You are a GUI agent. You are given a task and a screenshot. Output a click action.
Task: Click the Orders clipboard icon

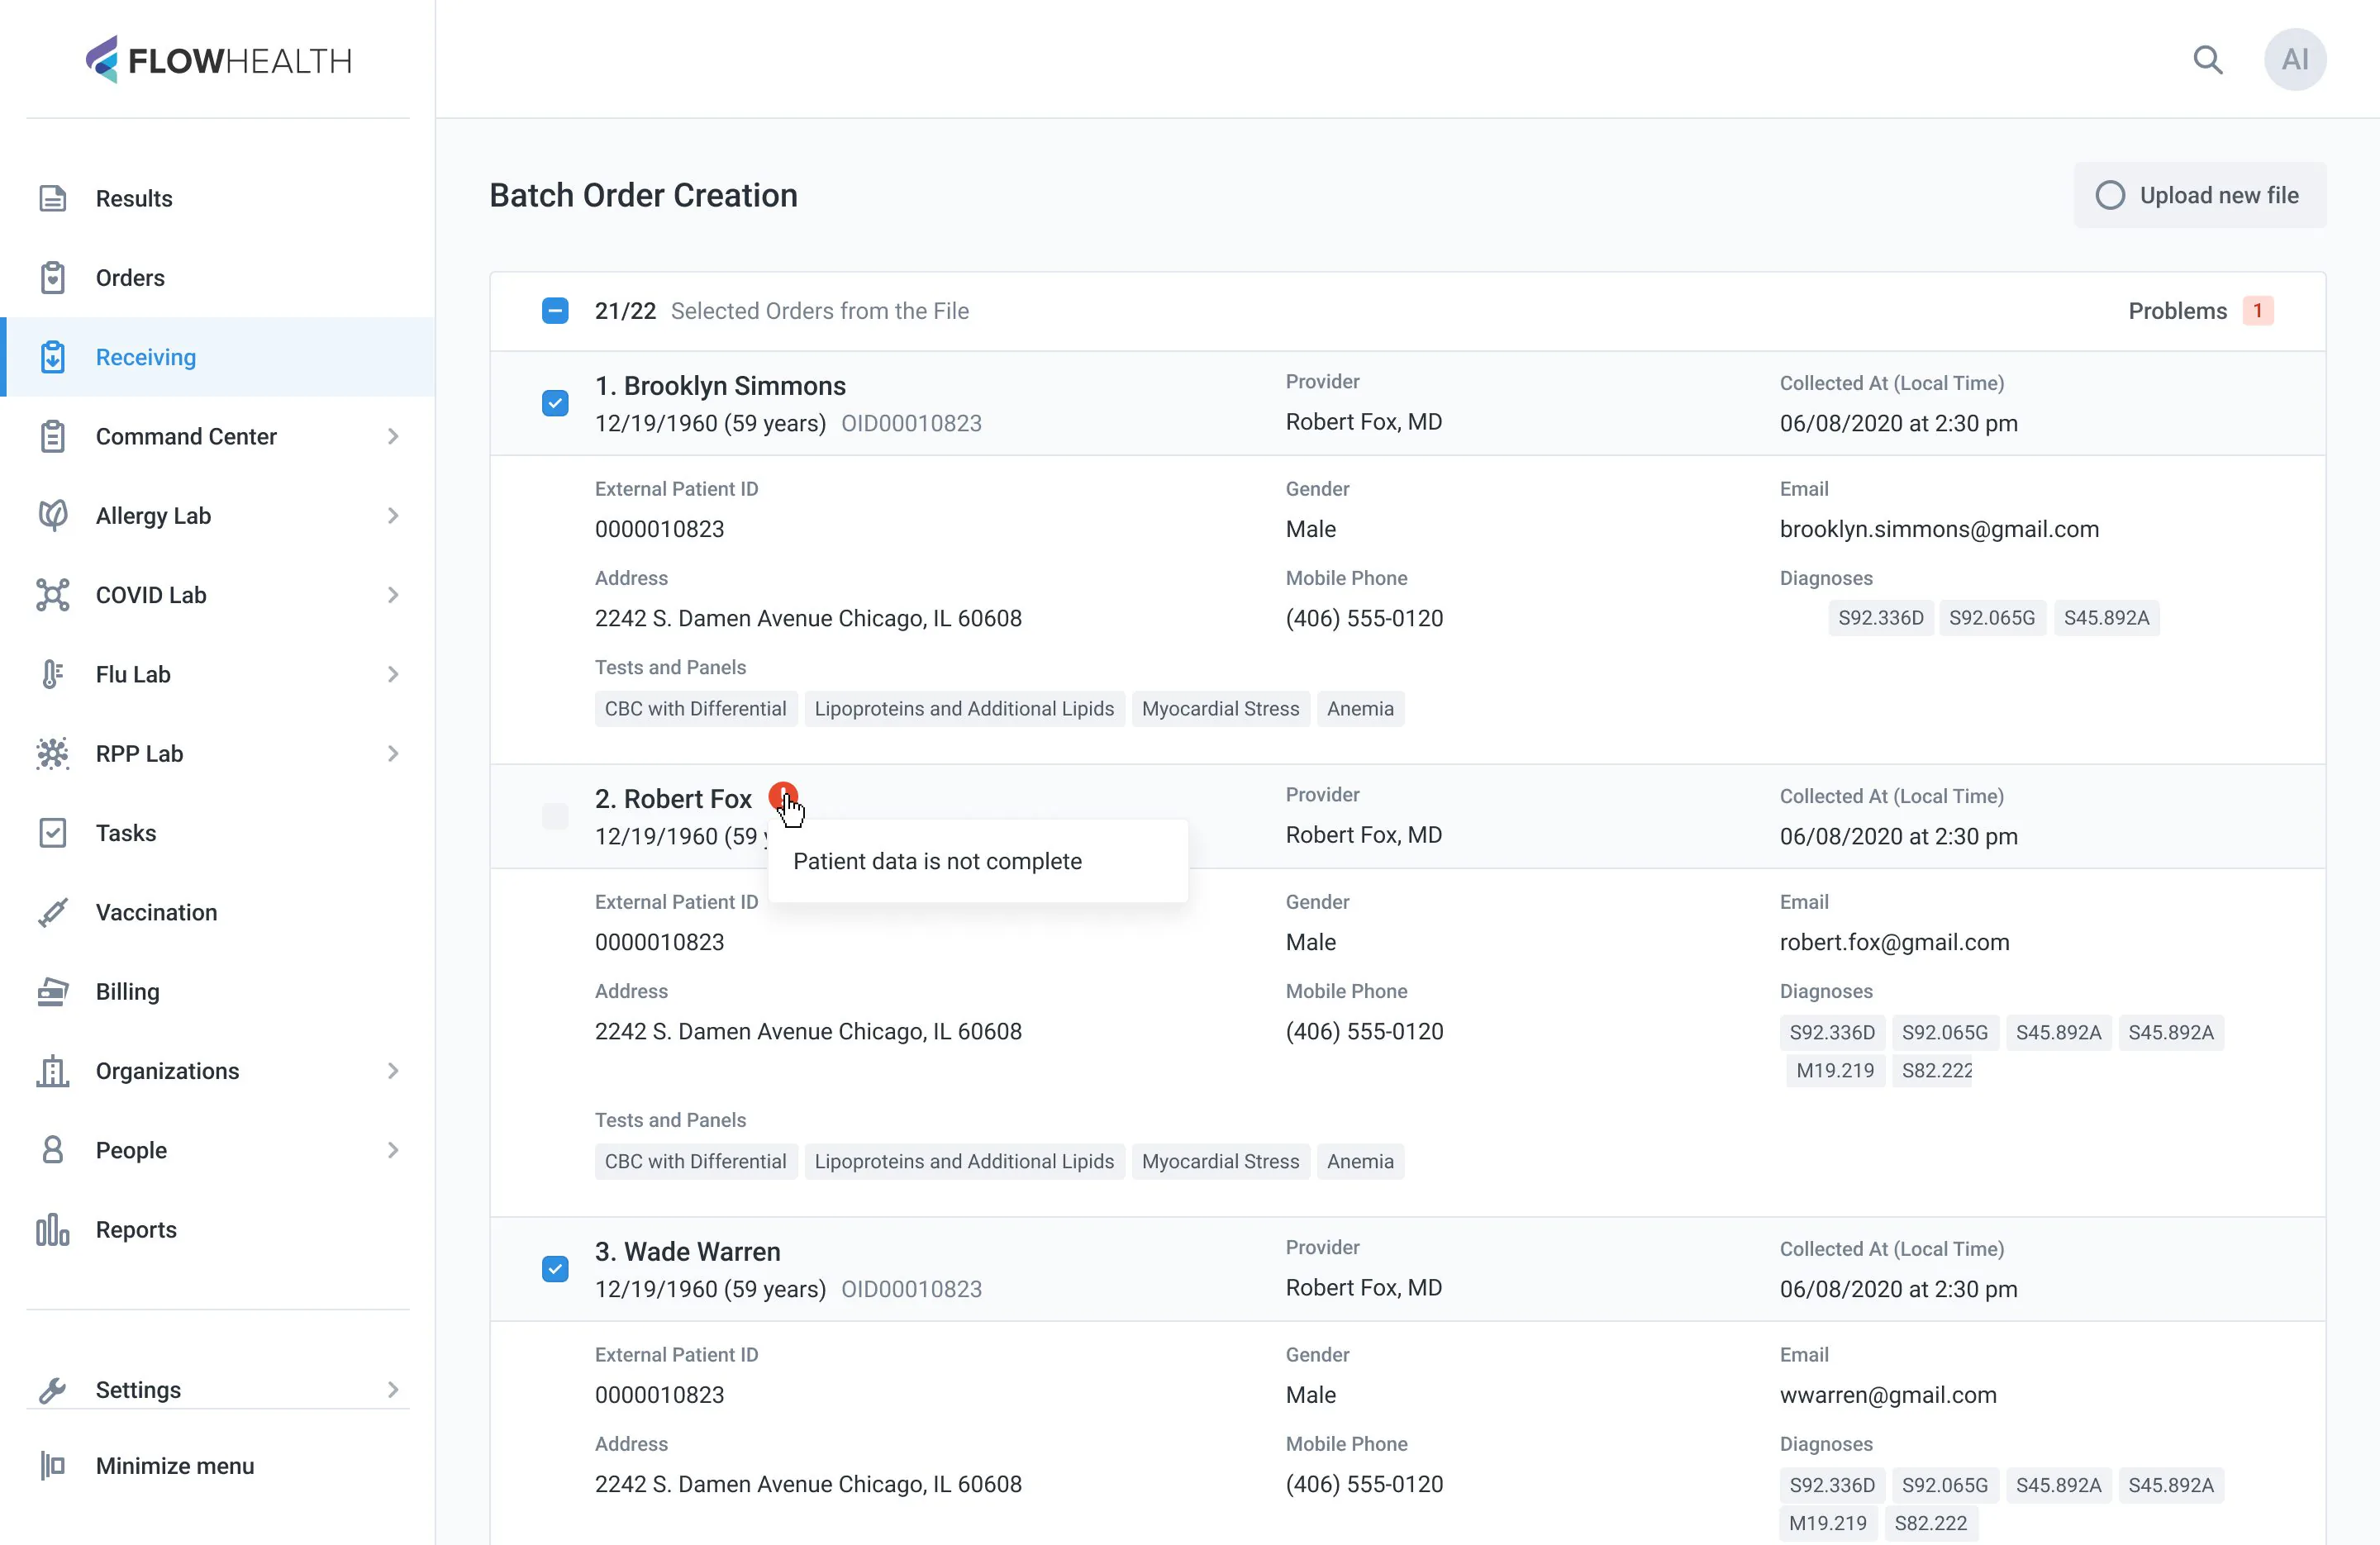point(53,278)
